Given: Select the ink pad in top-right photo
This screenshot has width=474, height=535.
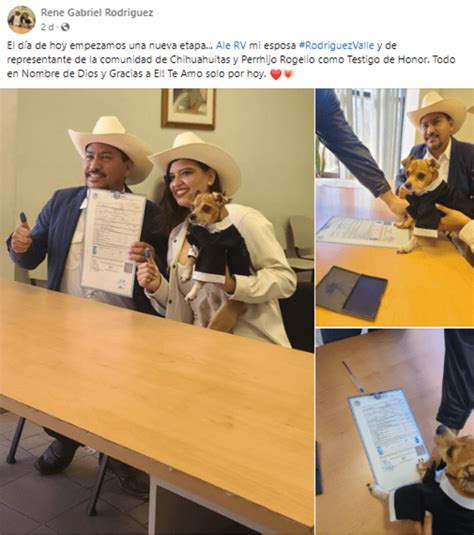Looking at the screenshot, I should coord(352,293).
